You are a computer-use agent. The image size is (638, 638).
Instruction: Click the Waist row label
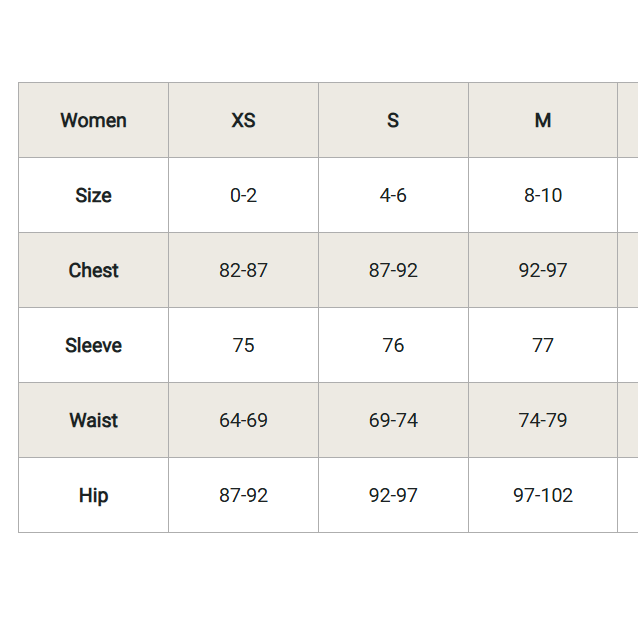pos(93,420)
